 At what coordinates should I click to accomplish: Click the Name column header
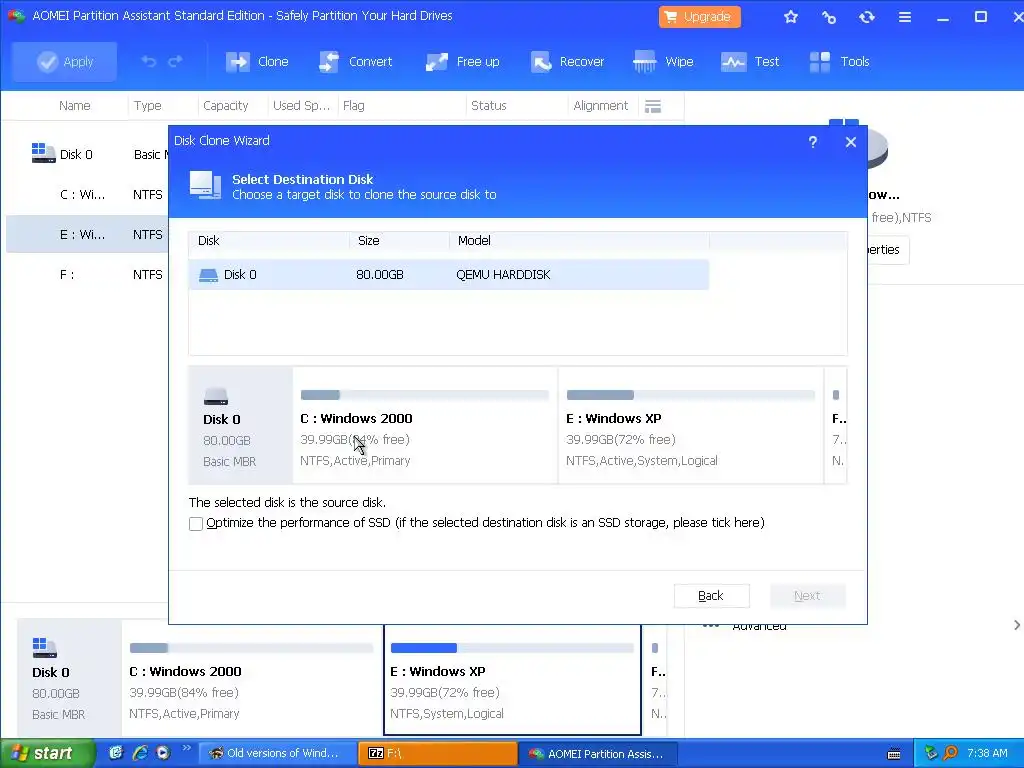(74, 106)
